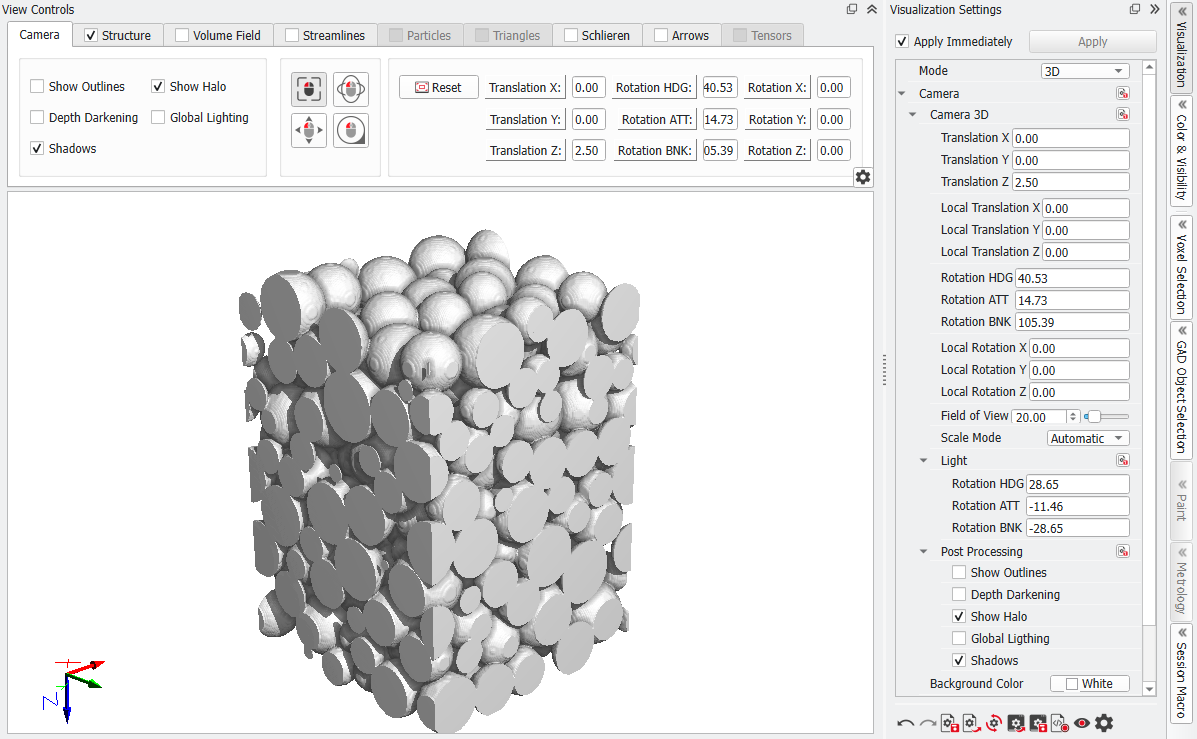The height and width of the screenshot is (739, 1197).
Task: Click the Reset camera button
Action: click(438, 88)
